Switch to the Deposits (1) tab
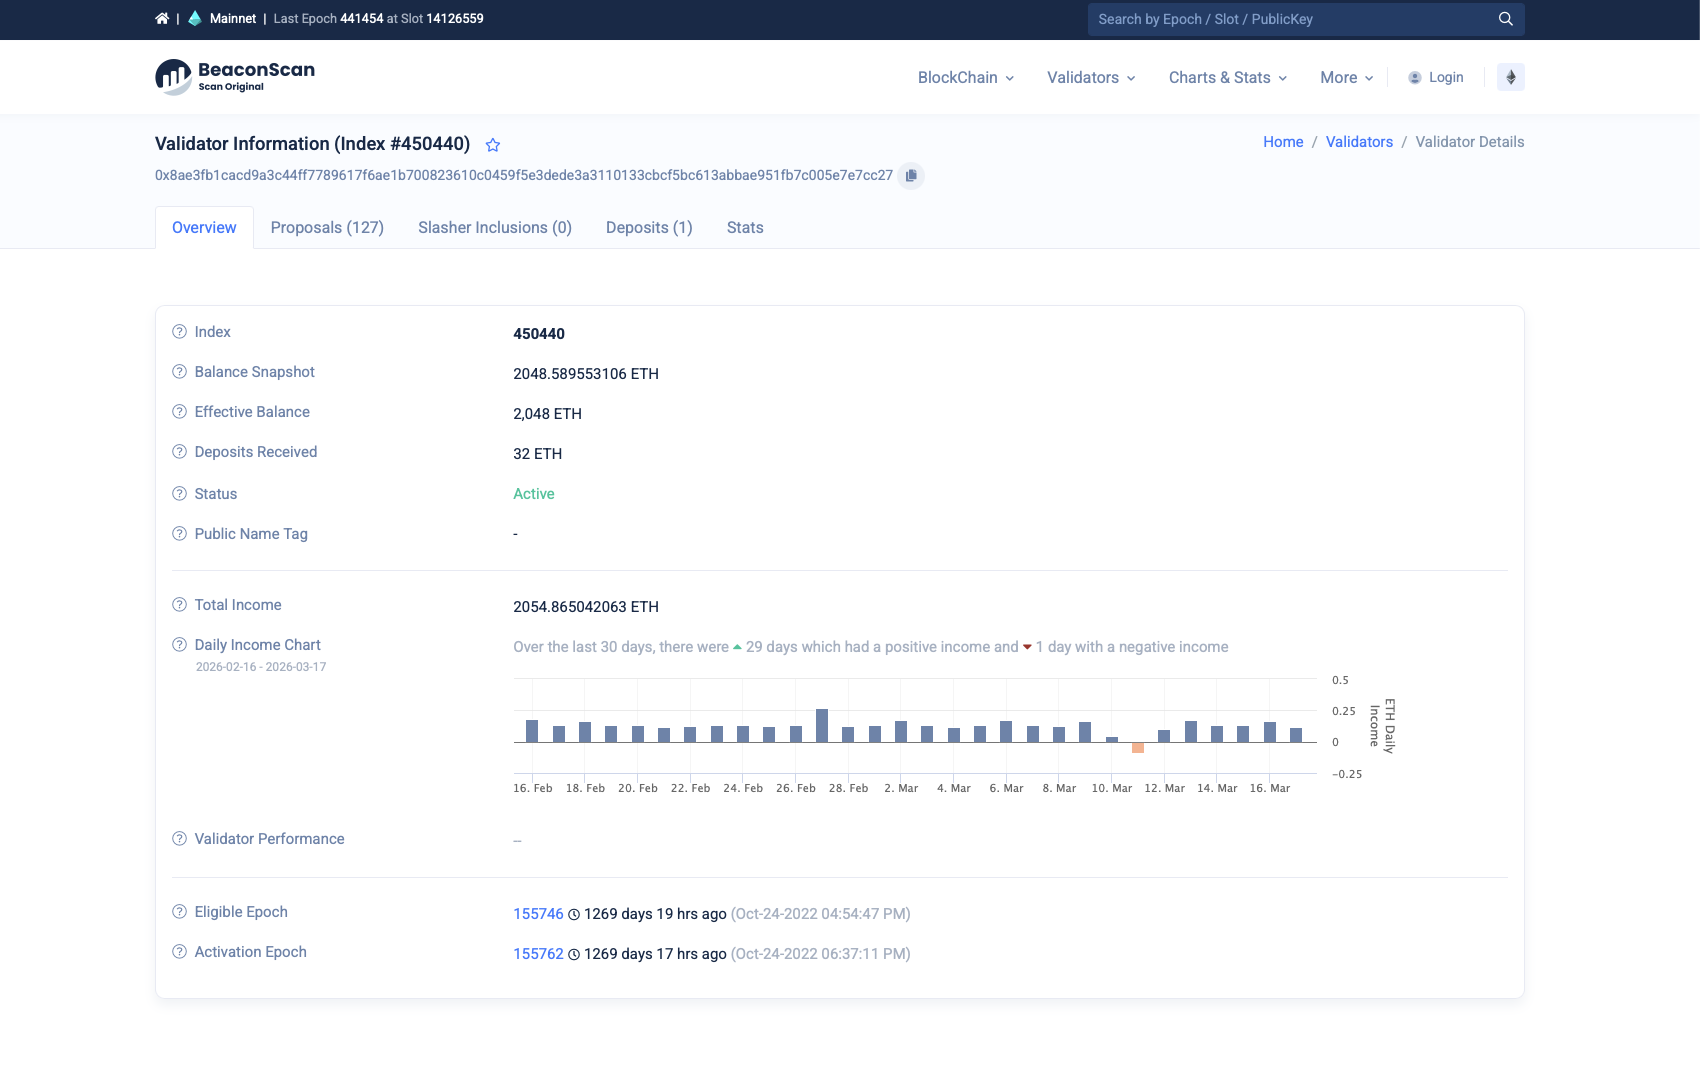The image size is (1700, 1092). pyautogui.click(x=649, y=228)
